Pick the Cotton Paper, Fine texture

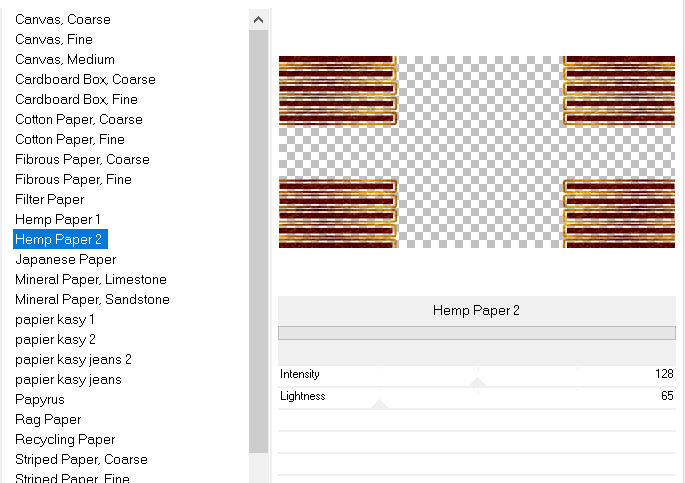coord(69,139)
